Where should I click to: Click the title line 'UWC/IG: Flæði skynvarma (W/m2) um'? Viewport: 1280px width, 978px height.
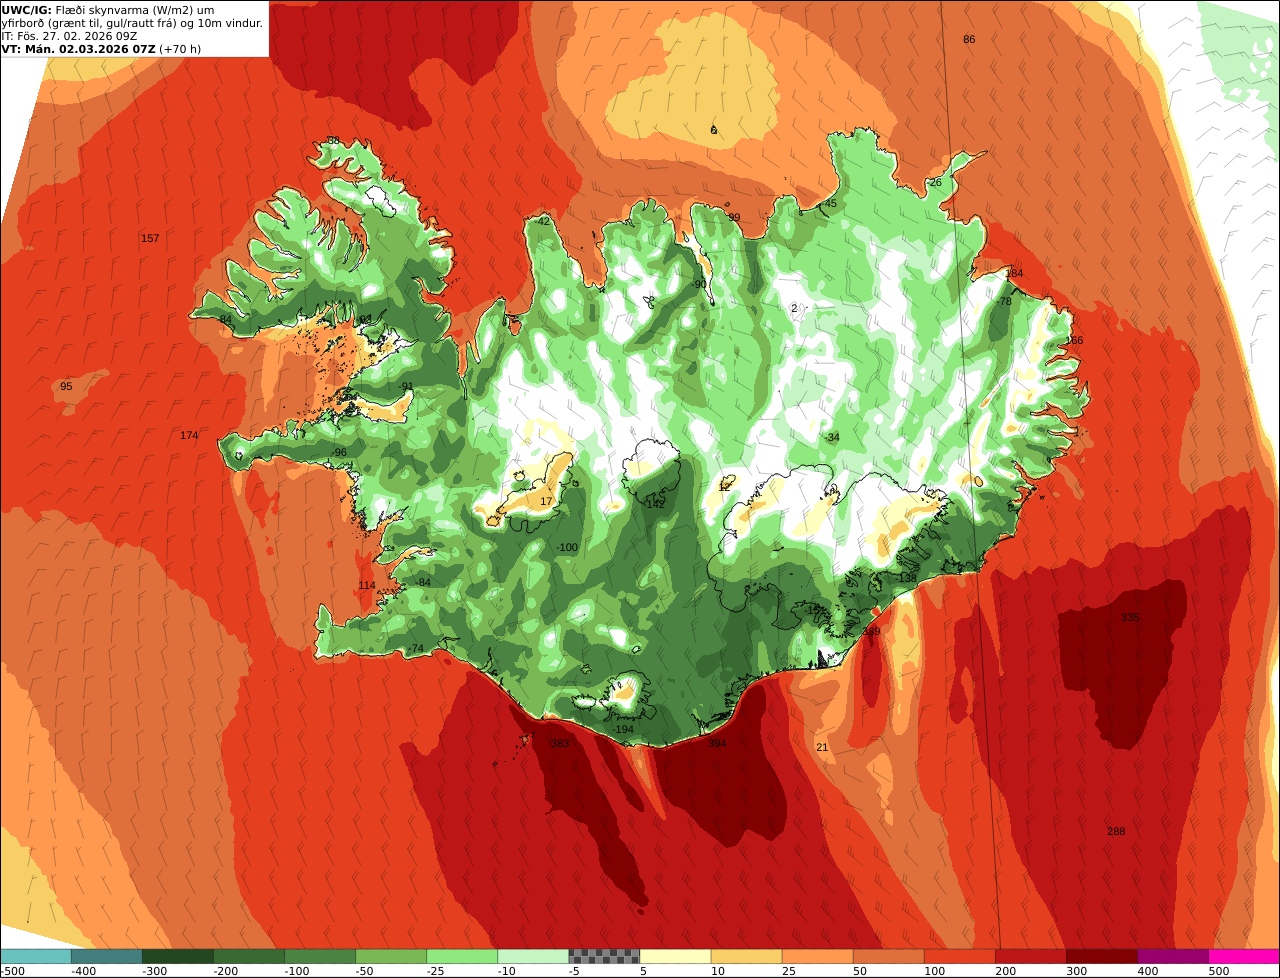tap(108, 10)
